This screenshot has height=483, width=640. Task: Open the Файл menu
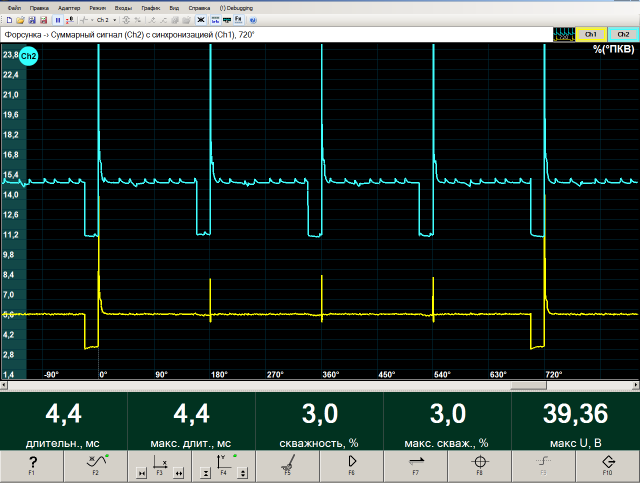pyautogui.click(x=13, y=7)
